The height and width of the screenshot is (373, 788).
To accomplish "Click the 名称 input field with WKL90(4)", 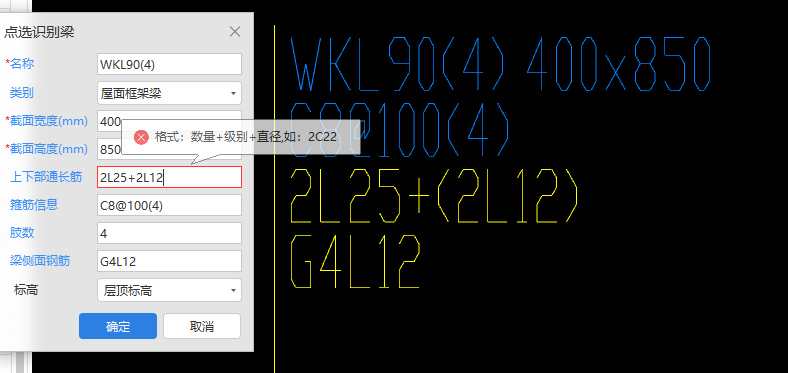I will point(169,64).
